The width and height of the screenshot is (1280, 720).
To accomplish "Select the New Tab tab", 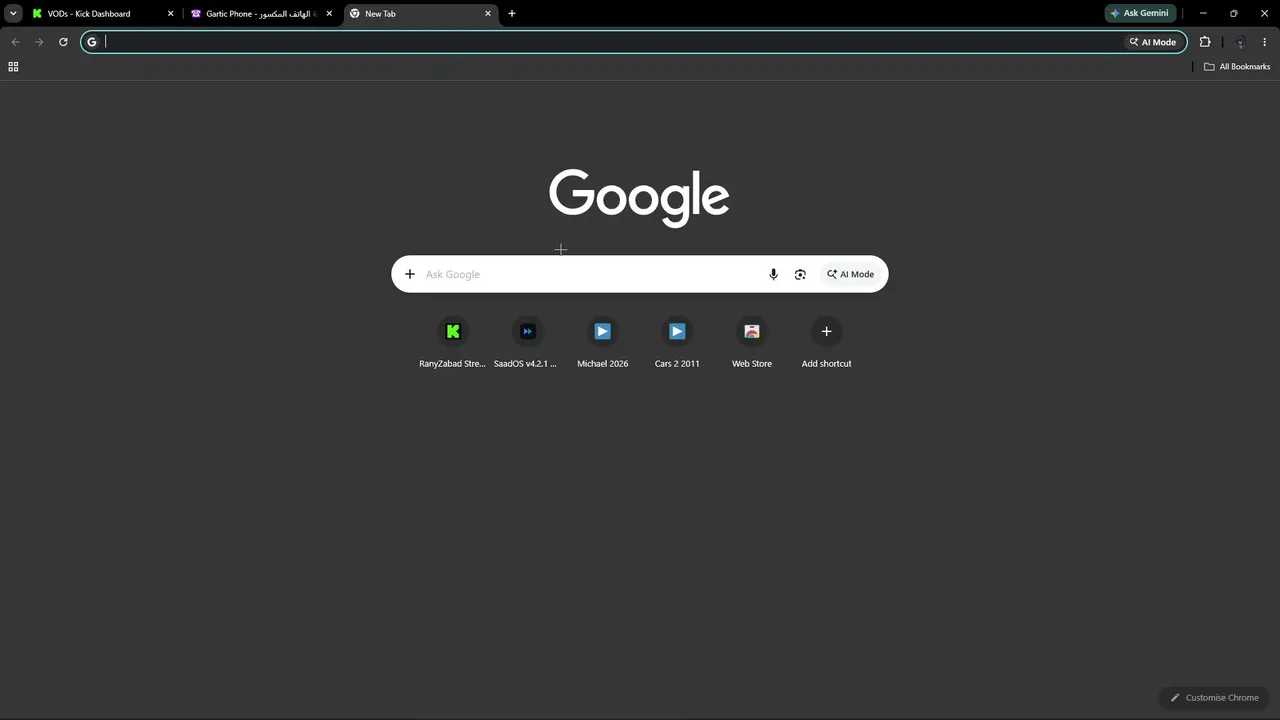I will 420,14.
